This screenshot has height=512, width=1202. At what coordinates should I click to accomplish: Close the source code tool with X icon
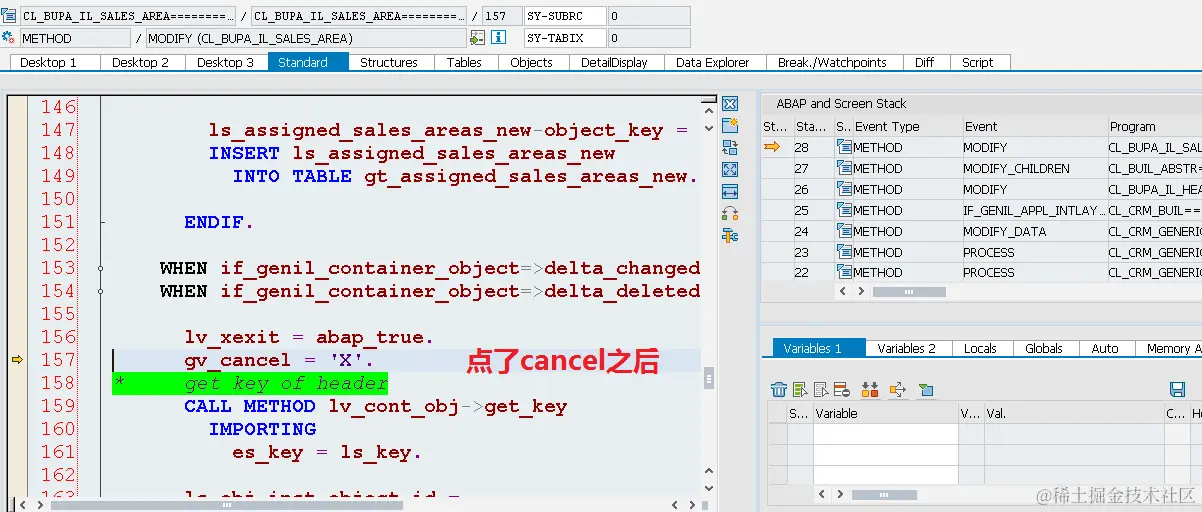point(730,104)
